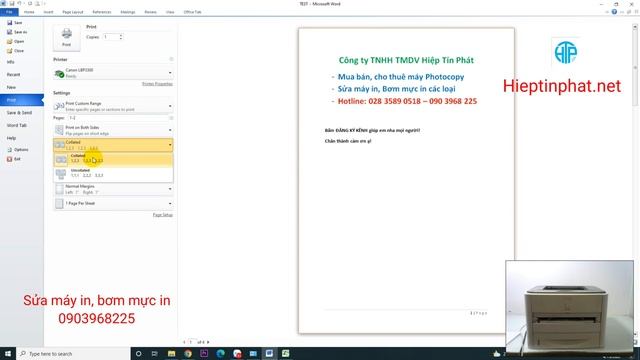Switch to the Office Tab ribbon tab
The height and width of the screenshot is (360, 640).
click(192, 12)
